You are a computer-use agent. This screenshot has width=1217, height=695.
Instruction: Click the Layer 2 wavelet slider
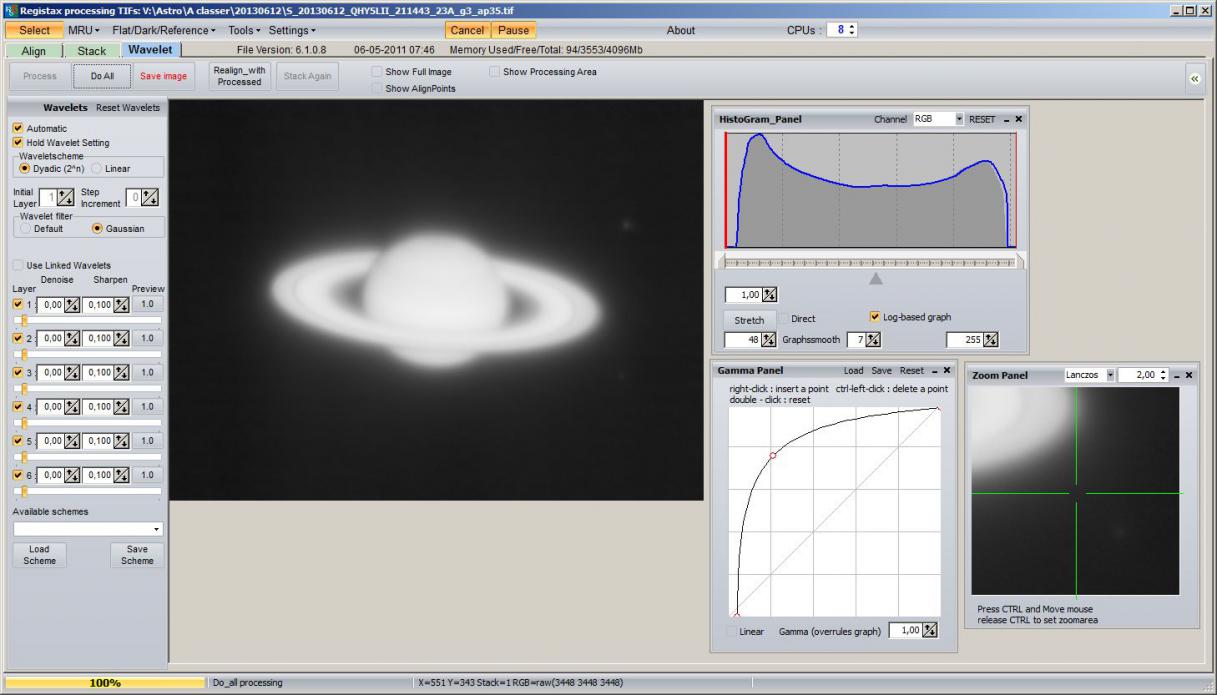point(87,354)
